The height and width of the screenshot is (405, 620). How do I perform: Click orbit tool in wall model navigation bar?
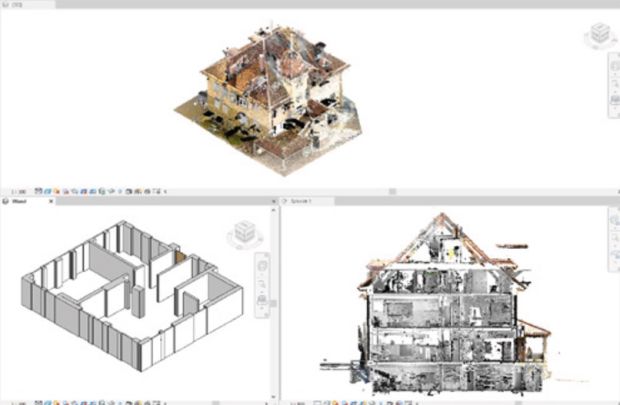point(262,299)
